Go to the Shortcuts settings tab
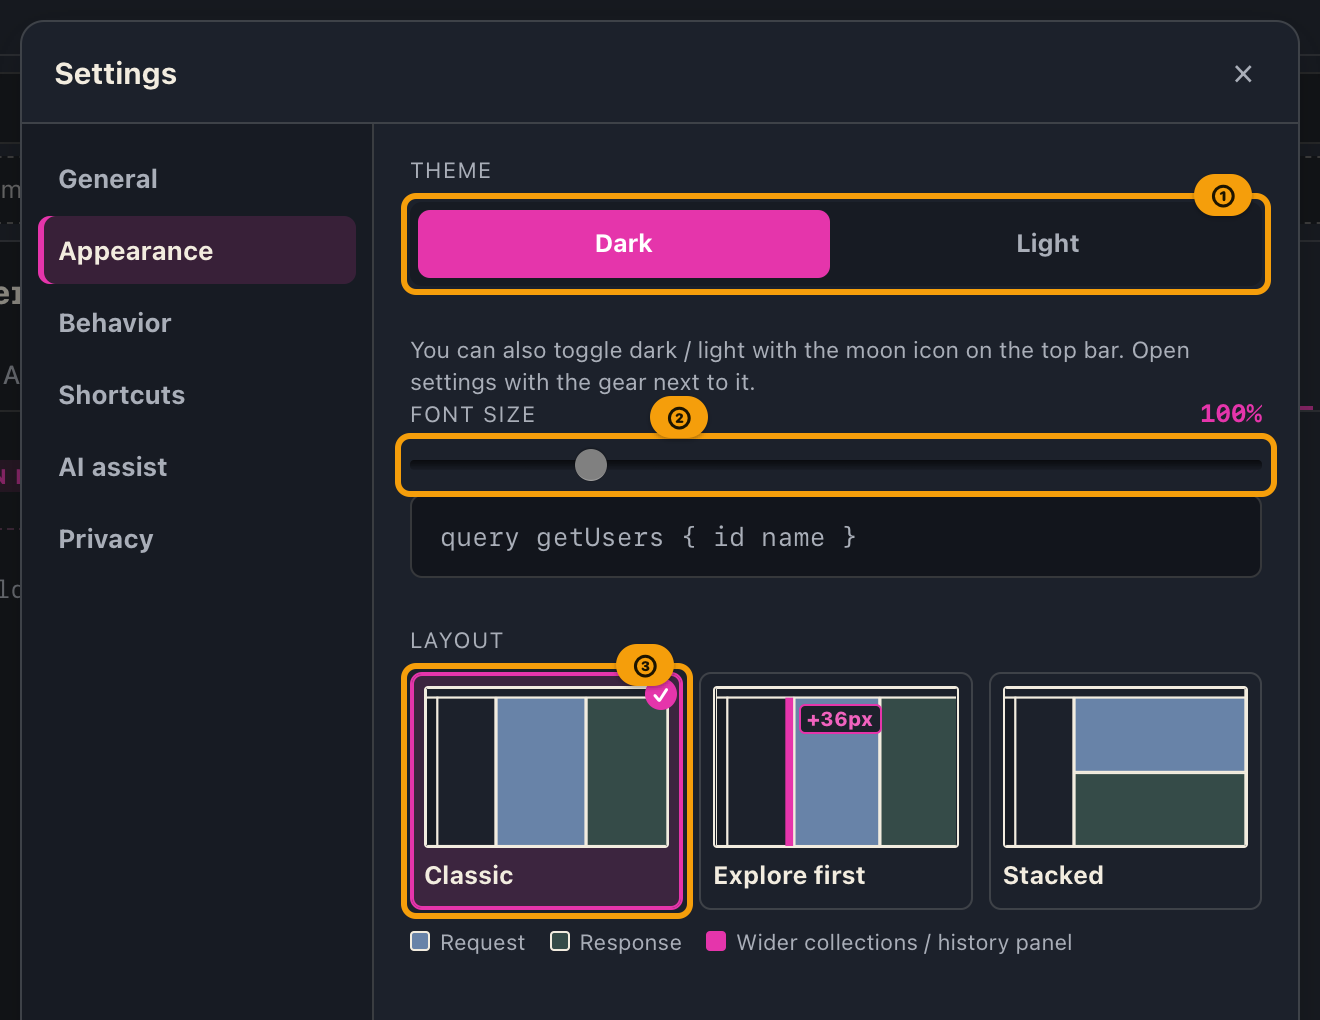 click(198, 395)
